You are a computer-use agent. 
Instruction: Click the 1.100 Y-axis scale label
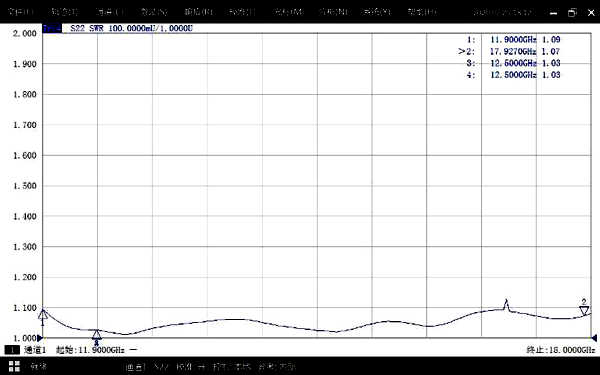click(x=25, y=308)
